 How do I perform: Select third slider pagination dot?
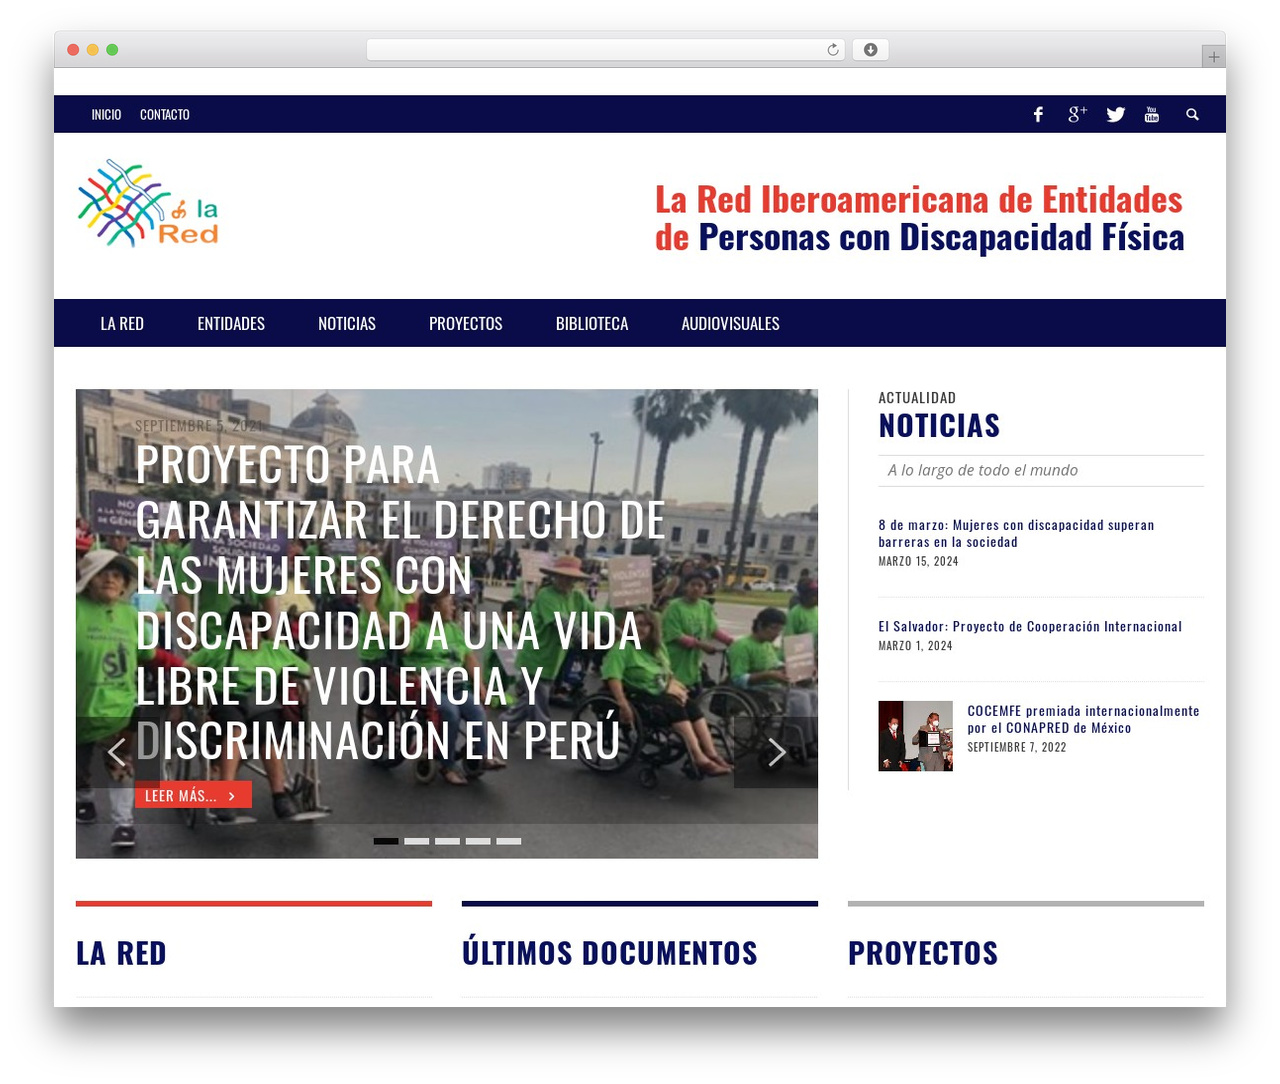pos(448,841)
